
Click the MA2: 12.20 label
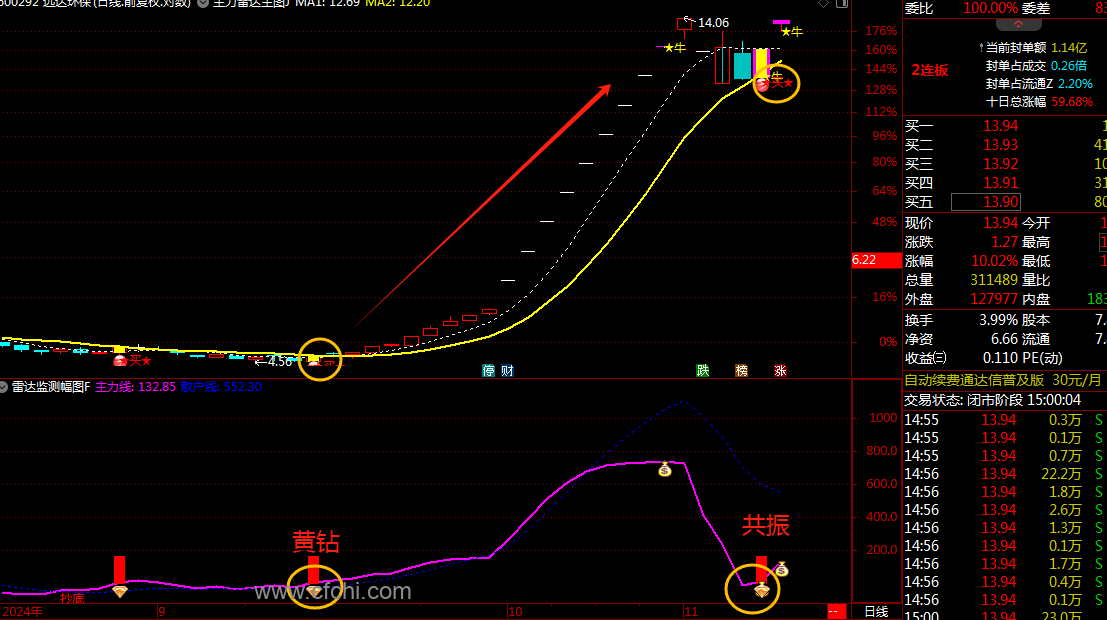click(x=397, y=4)
